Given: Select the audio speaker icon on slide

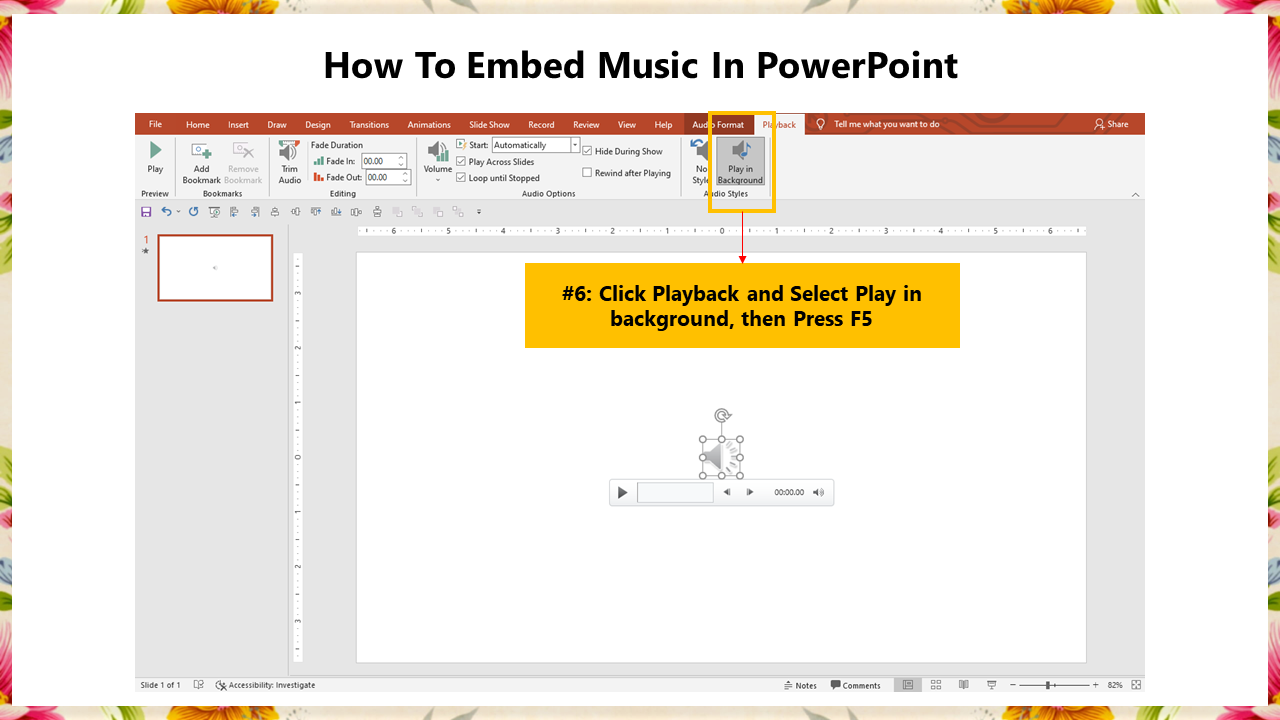Looking at the screenshot, I should [721, 458].
